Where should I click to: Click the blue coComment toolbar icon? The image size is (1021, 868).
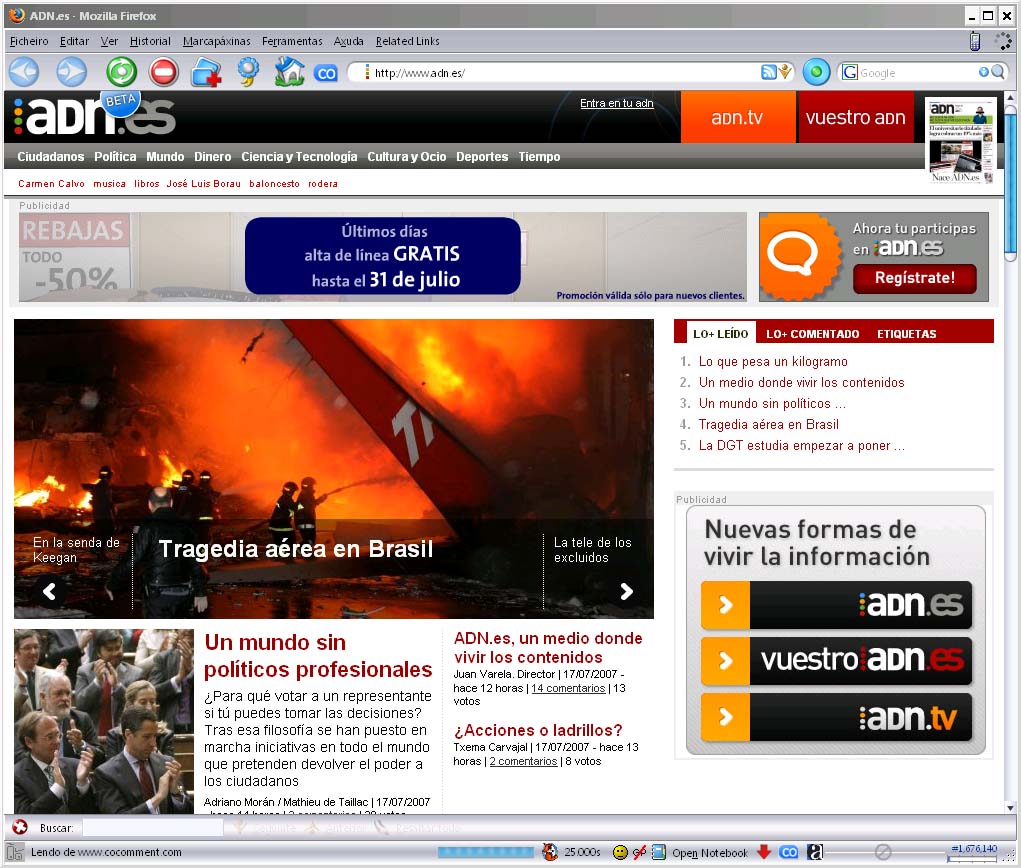pos(326,73)
